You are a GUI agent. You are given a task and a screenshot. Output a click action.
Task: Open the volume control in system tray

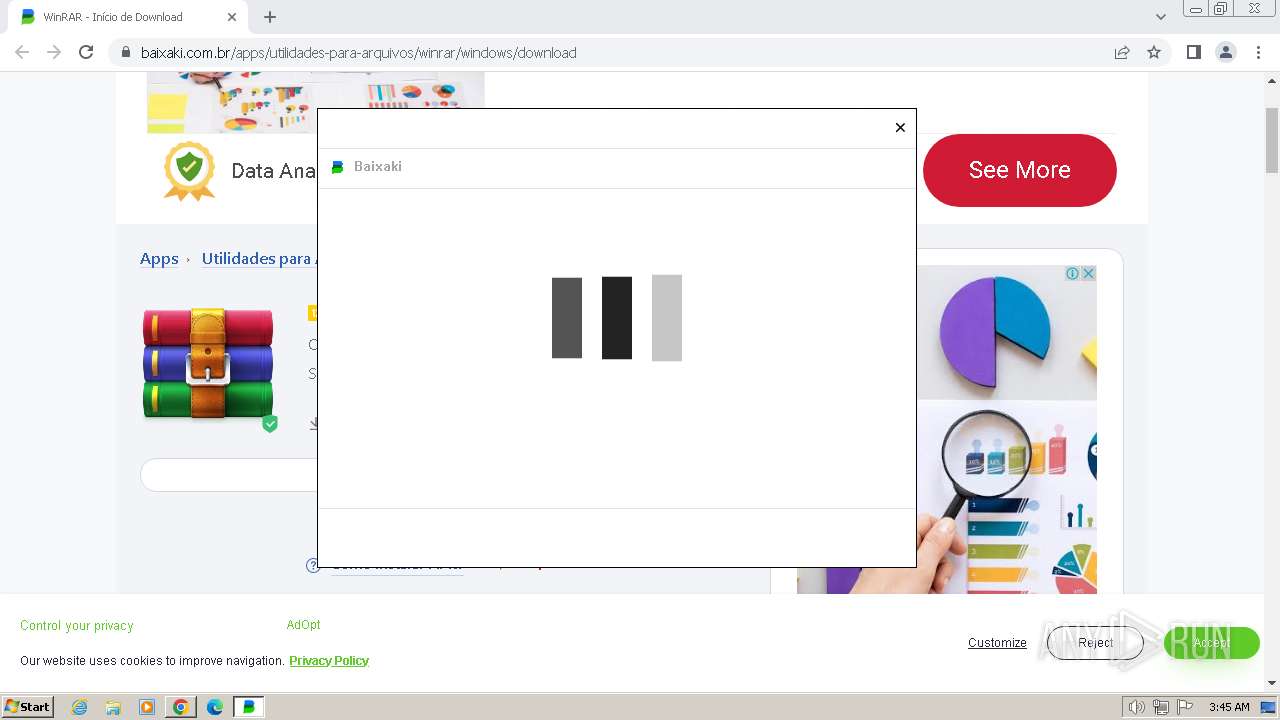point(1137,707)
